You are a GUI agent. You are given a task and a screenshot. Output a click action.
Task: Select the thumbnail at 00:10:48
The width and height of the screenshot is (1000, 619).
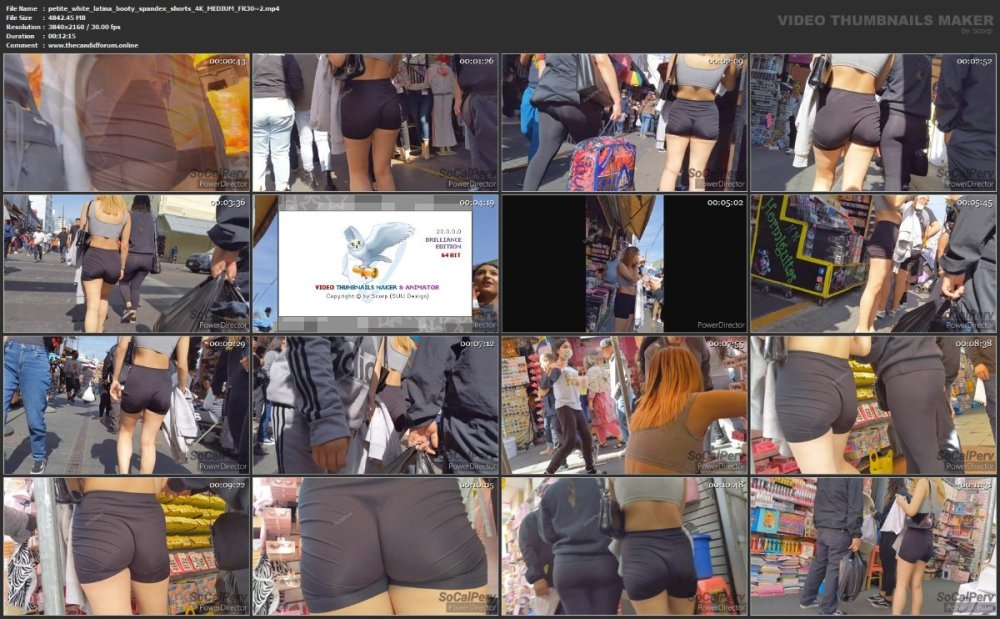pyautogui.click(x=624, y=547)
